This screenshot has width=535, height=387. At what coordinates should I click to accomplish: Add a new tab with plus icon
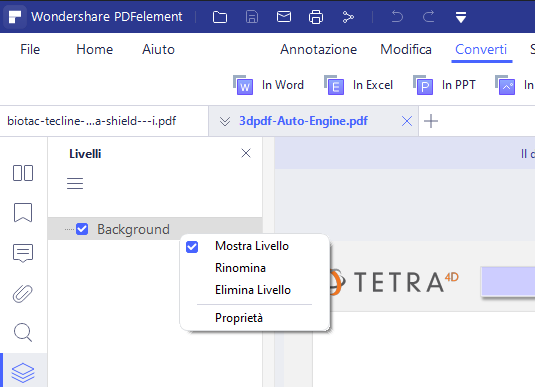click(x=431, y=121)
